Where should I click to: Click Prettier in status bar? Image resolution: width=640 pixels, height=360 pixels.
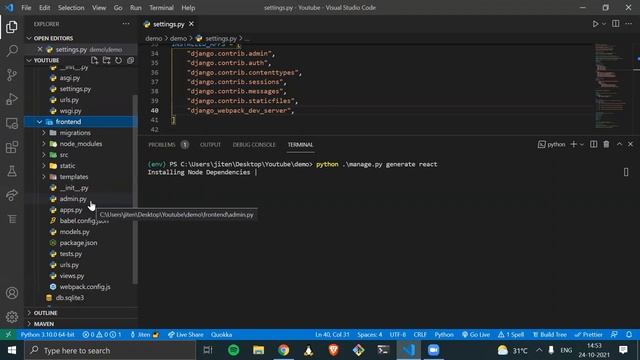click(x=589, y=335)
